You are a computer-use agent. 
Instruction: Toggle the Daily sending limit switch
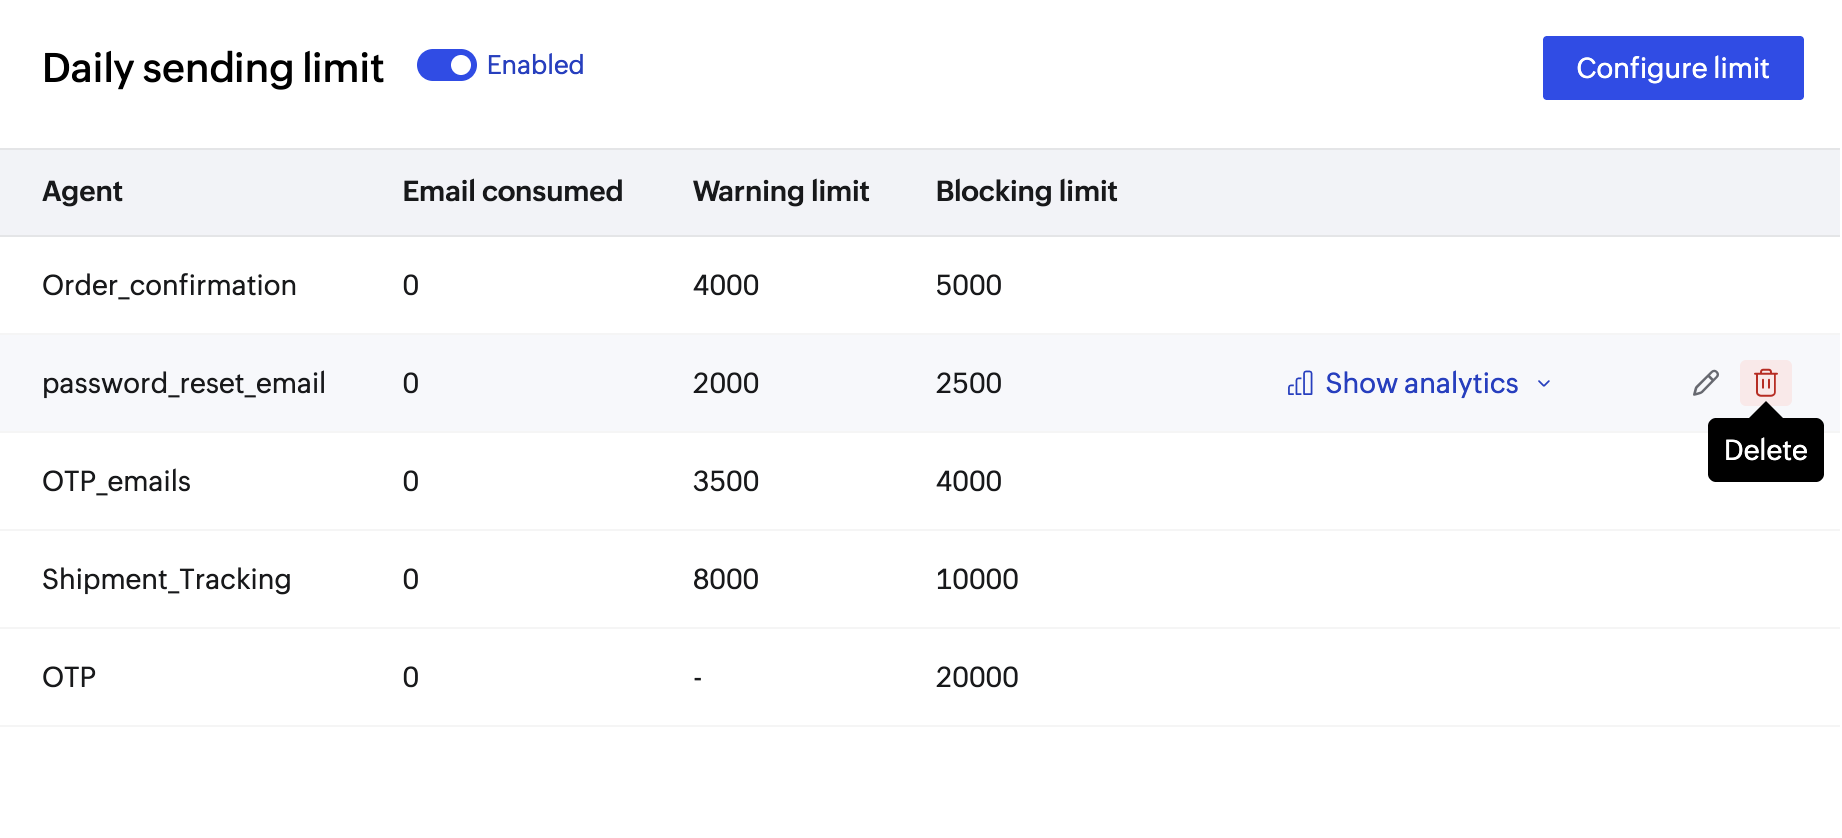(x=446, y=65)
